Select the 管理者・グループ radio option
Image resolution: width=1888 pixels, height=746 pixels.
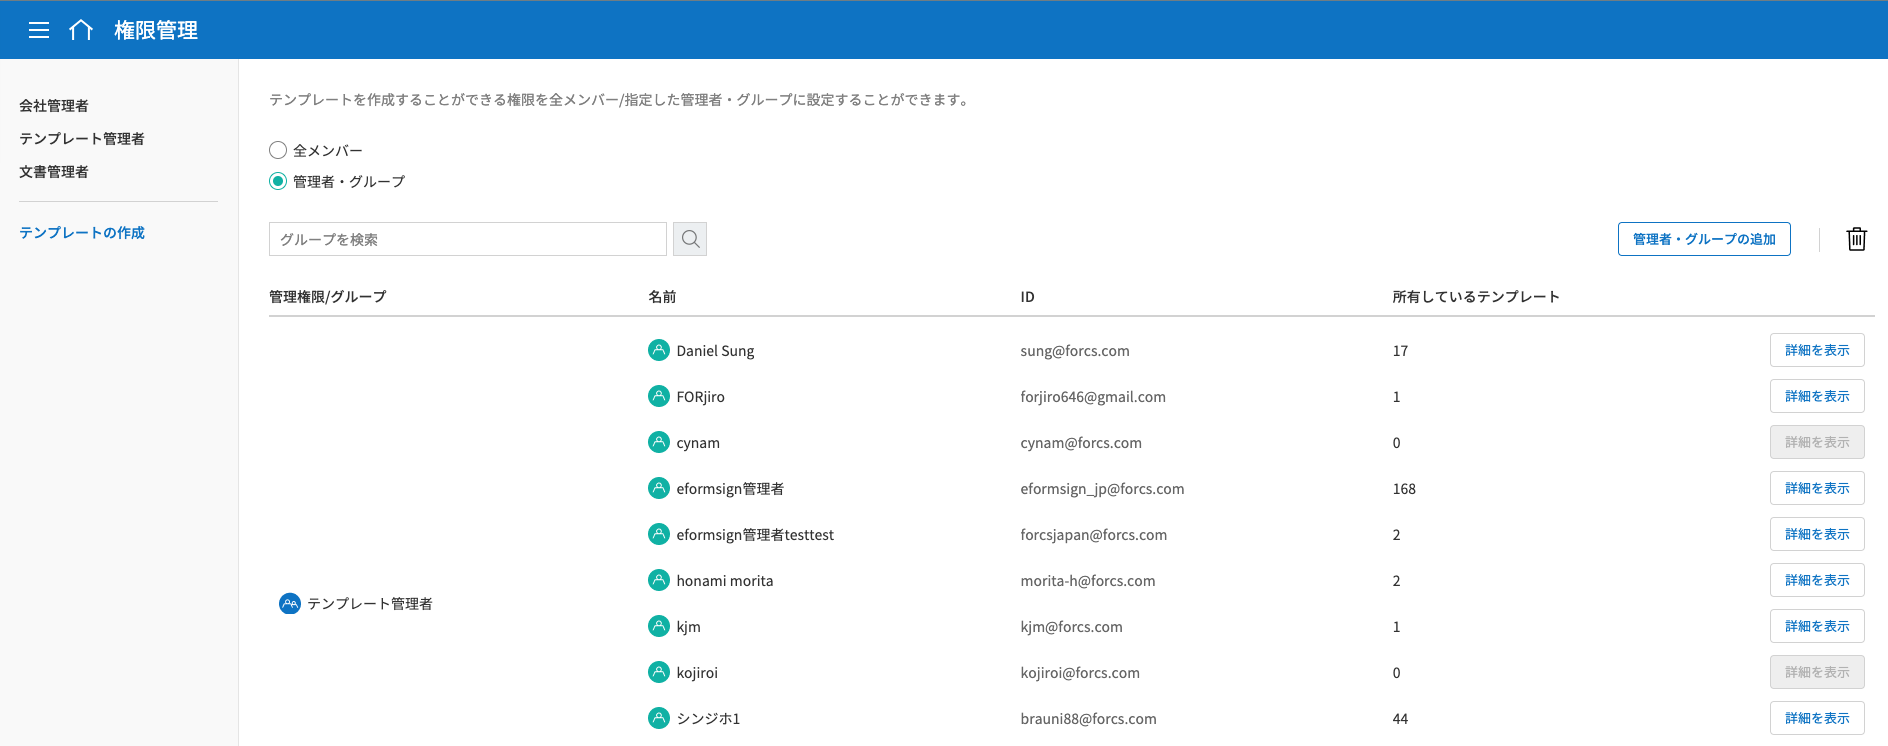pos(278,181)
